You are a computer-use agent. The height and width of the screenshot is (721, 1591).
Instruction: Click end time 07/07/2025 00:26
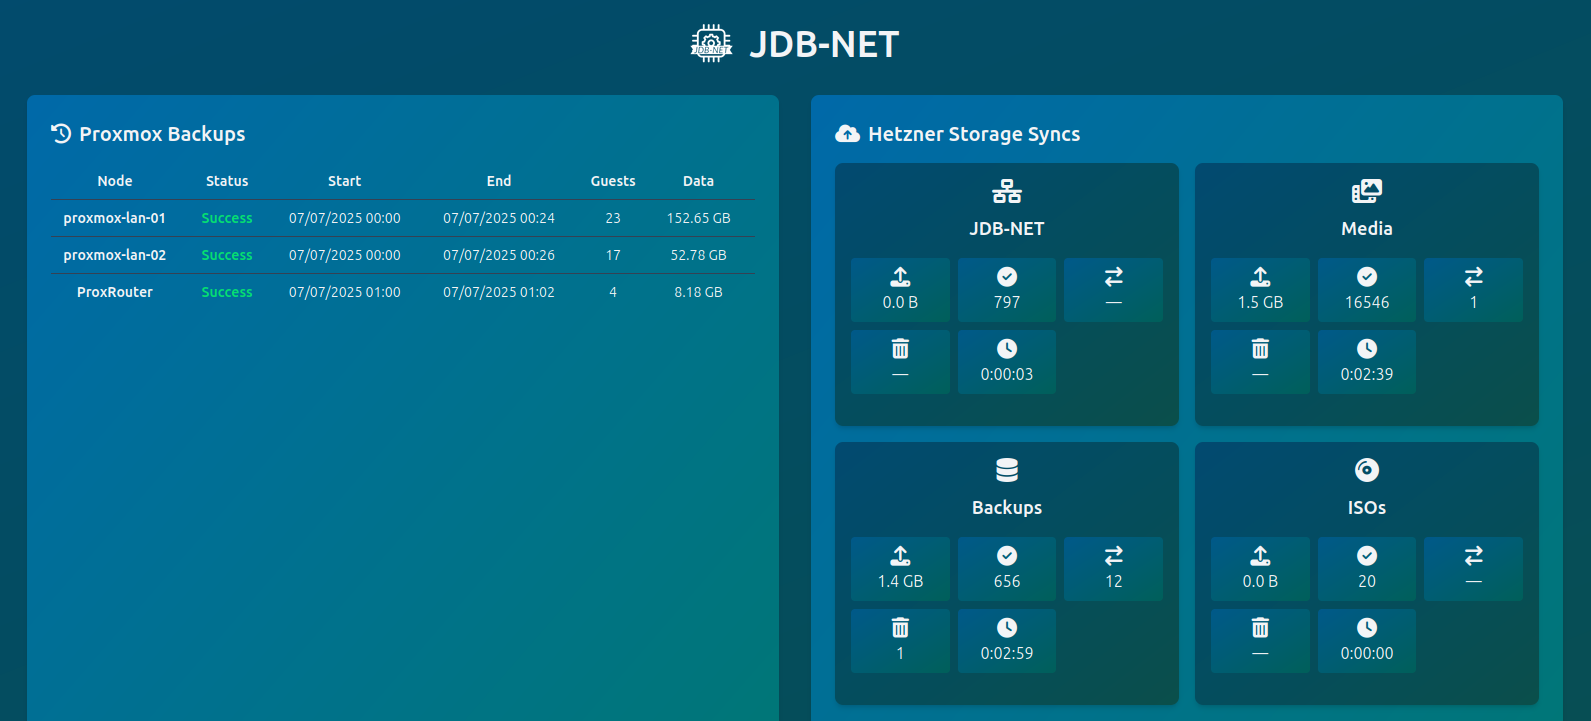[x=499, y=255]
